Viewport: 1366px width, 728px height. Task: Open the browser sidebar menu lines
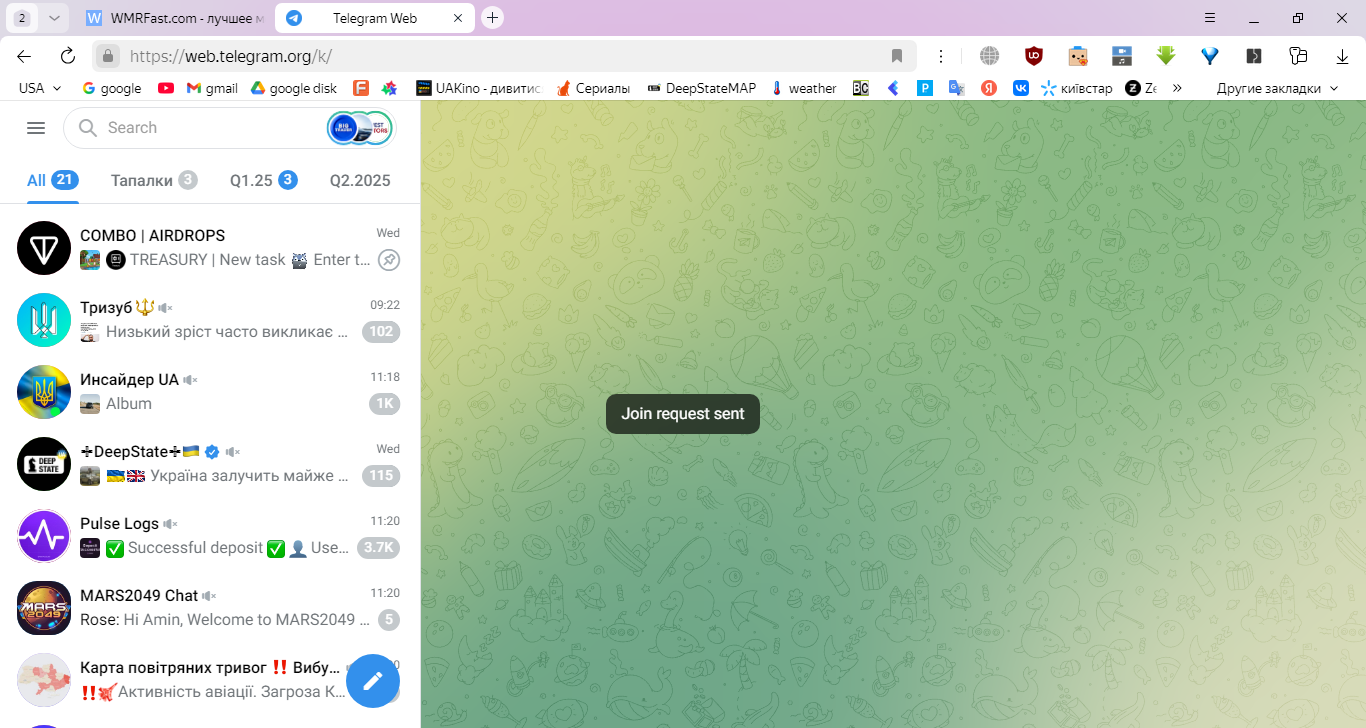tap(1209, 18)
